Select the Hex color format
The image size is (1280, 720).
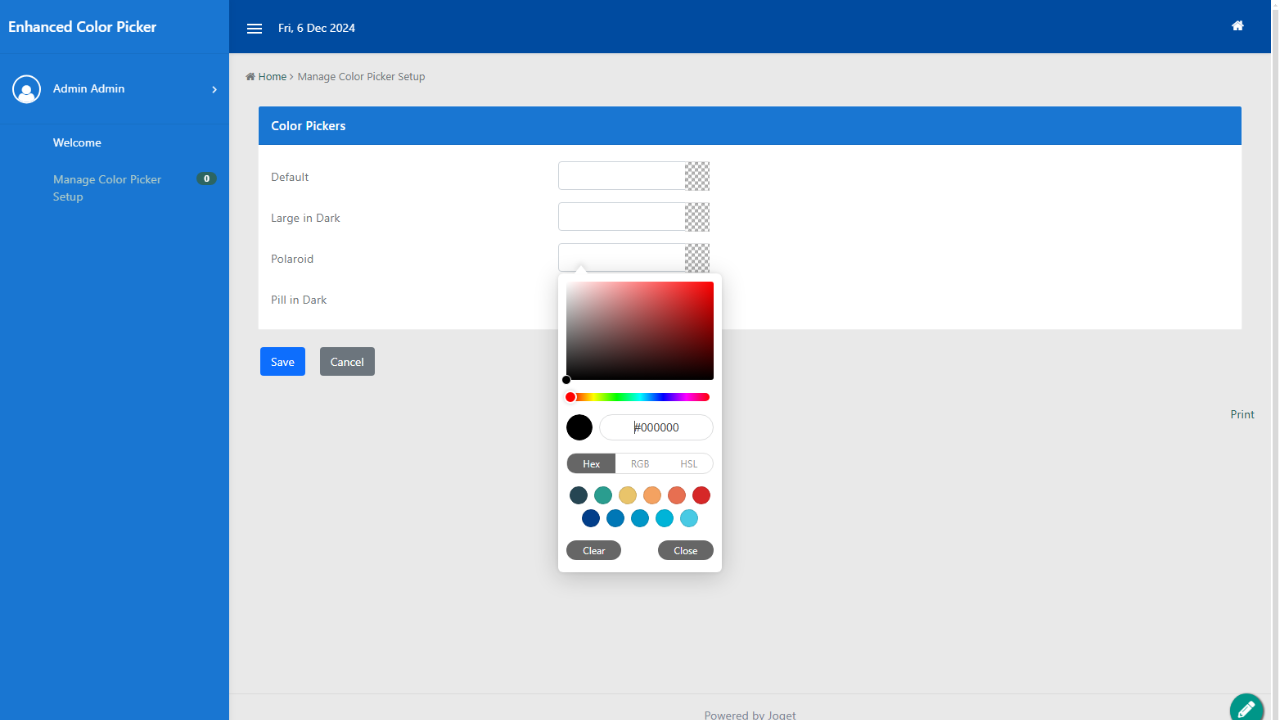[x=591, y=464]
